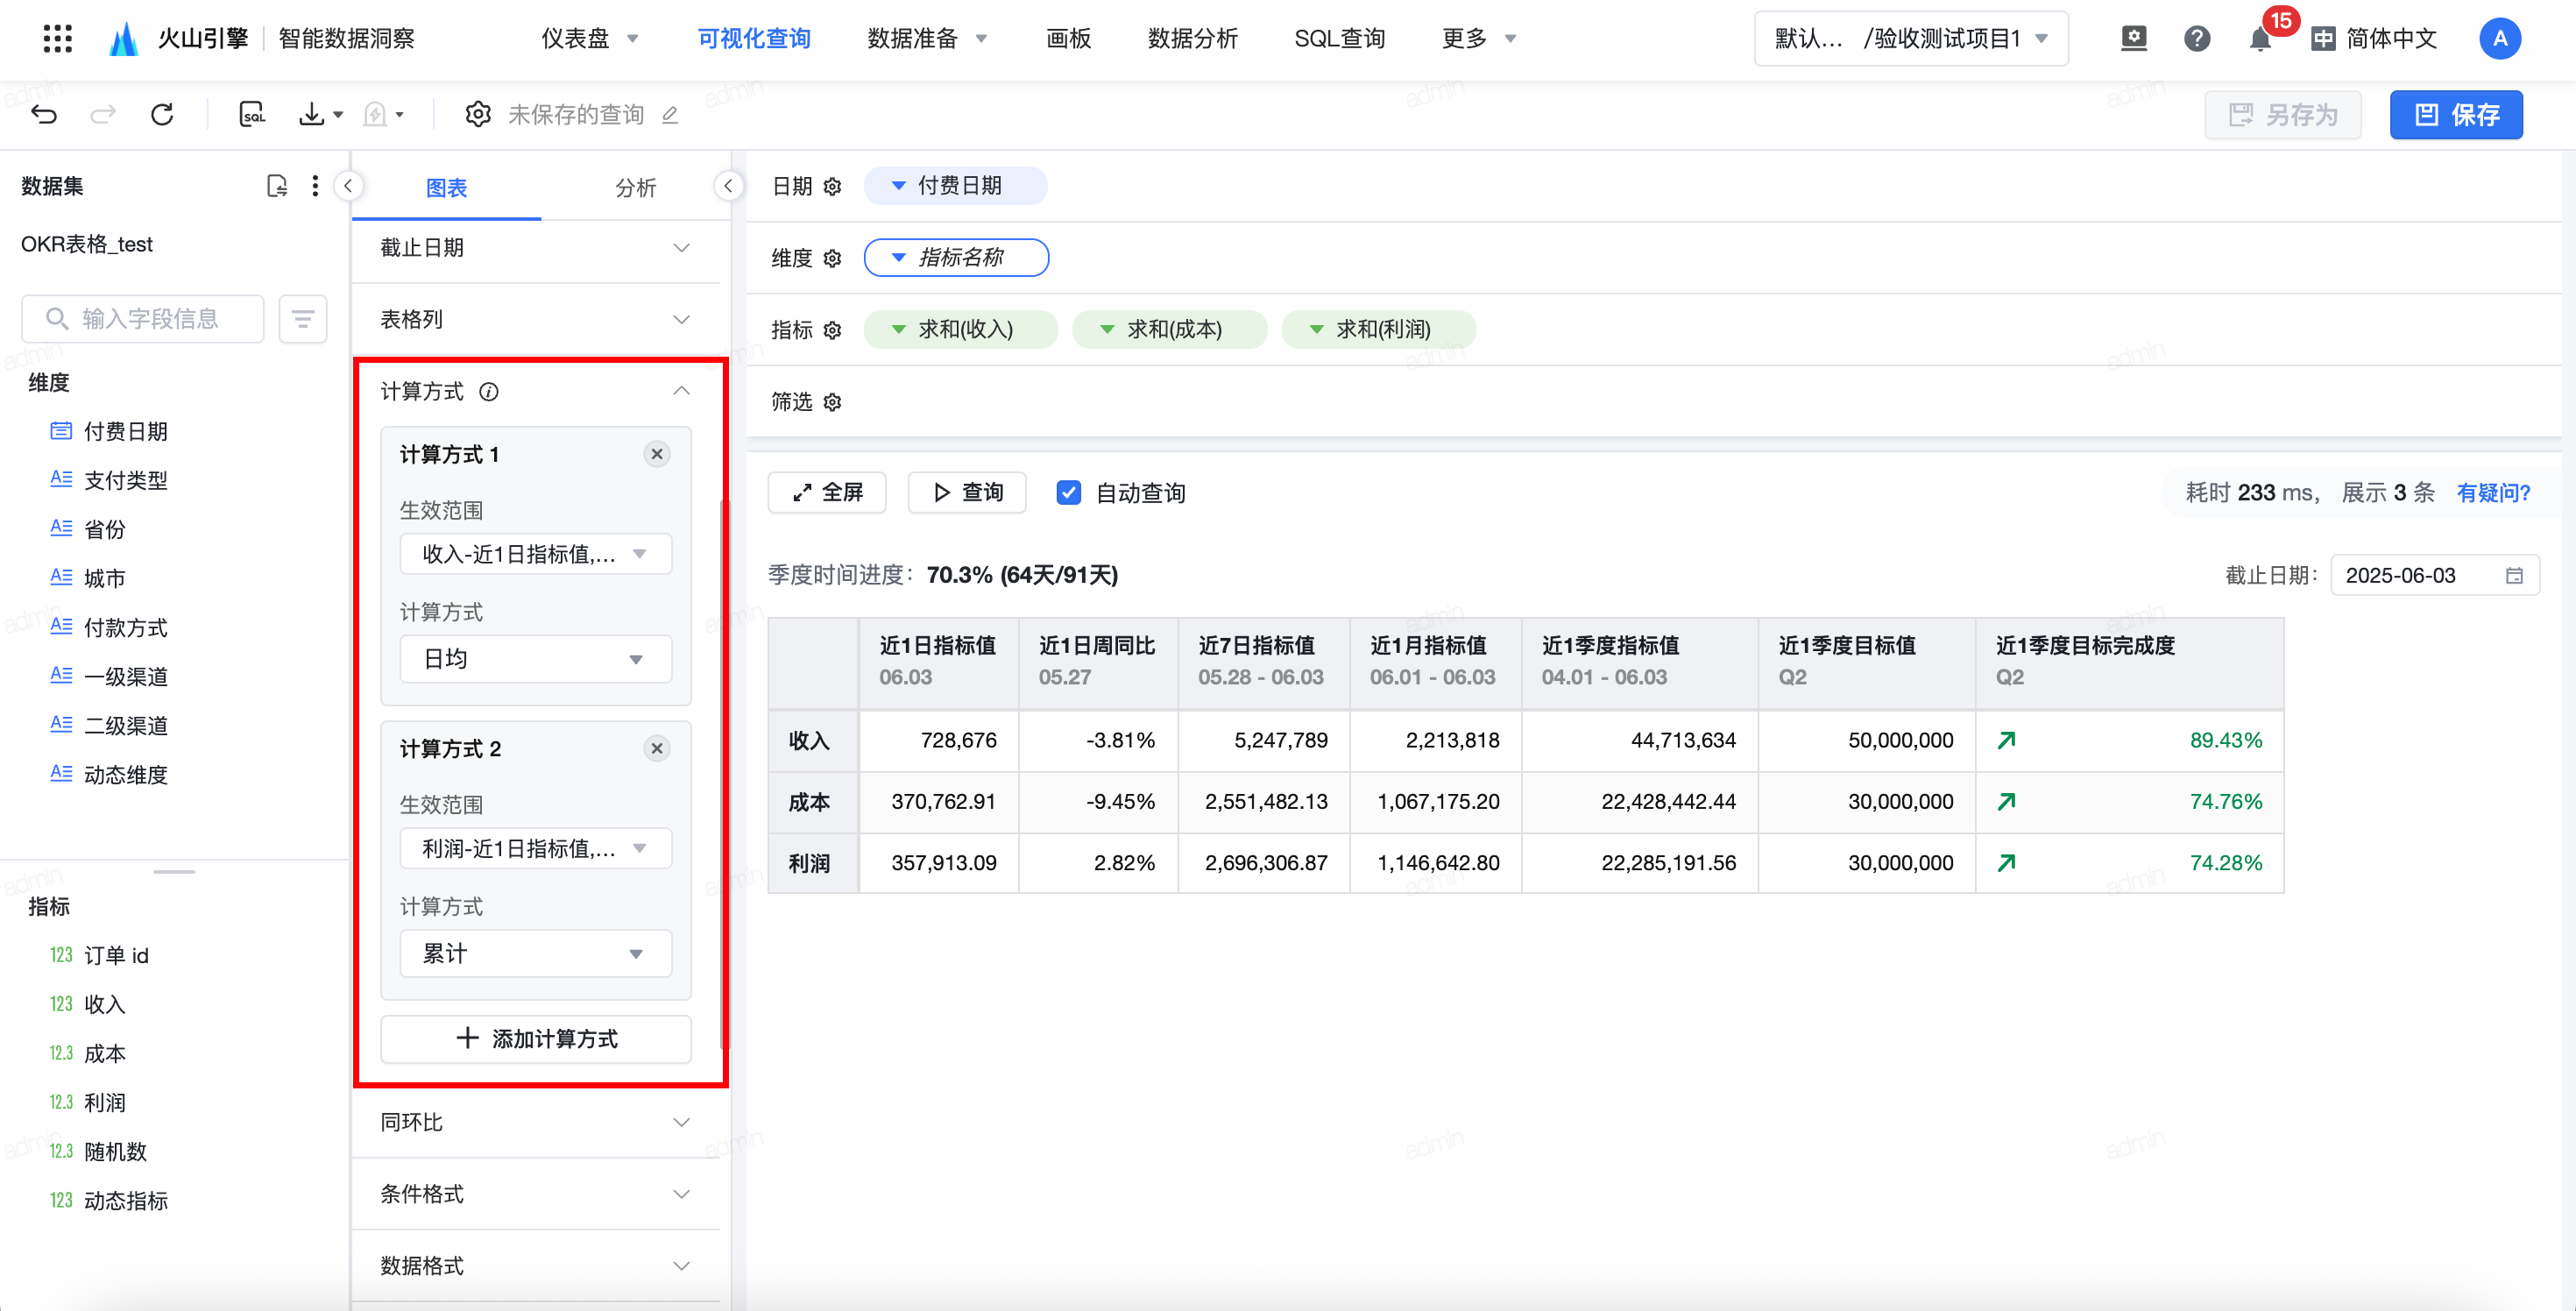Image resolution: width=2576 pixels, height=1311 pixels.
Task: Open 求和(收入) metric pill
Action: 961,329
